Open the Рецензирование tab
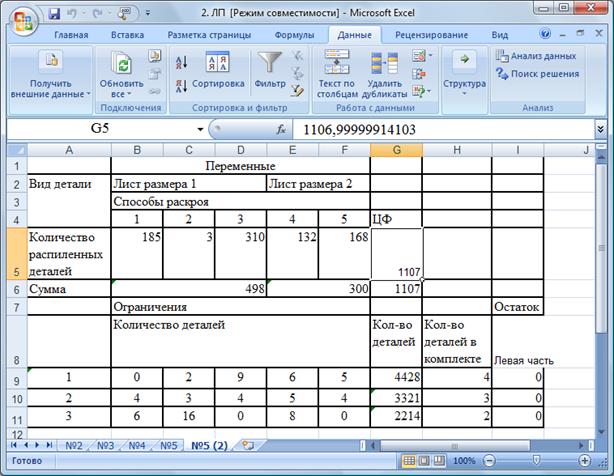614x476 pixels. click(432, 35)
